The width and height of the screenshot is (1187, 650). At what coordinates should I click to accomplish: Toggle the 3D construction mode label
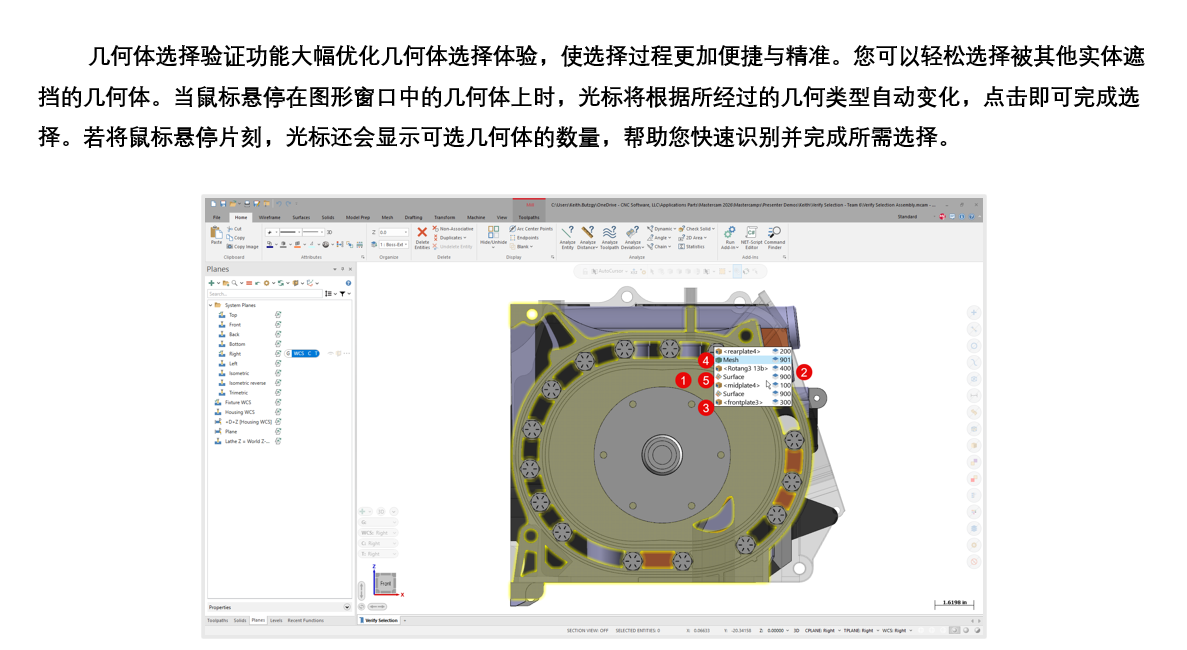point(329,232)
